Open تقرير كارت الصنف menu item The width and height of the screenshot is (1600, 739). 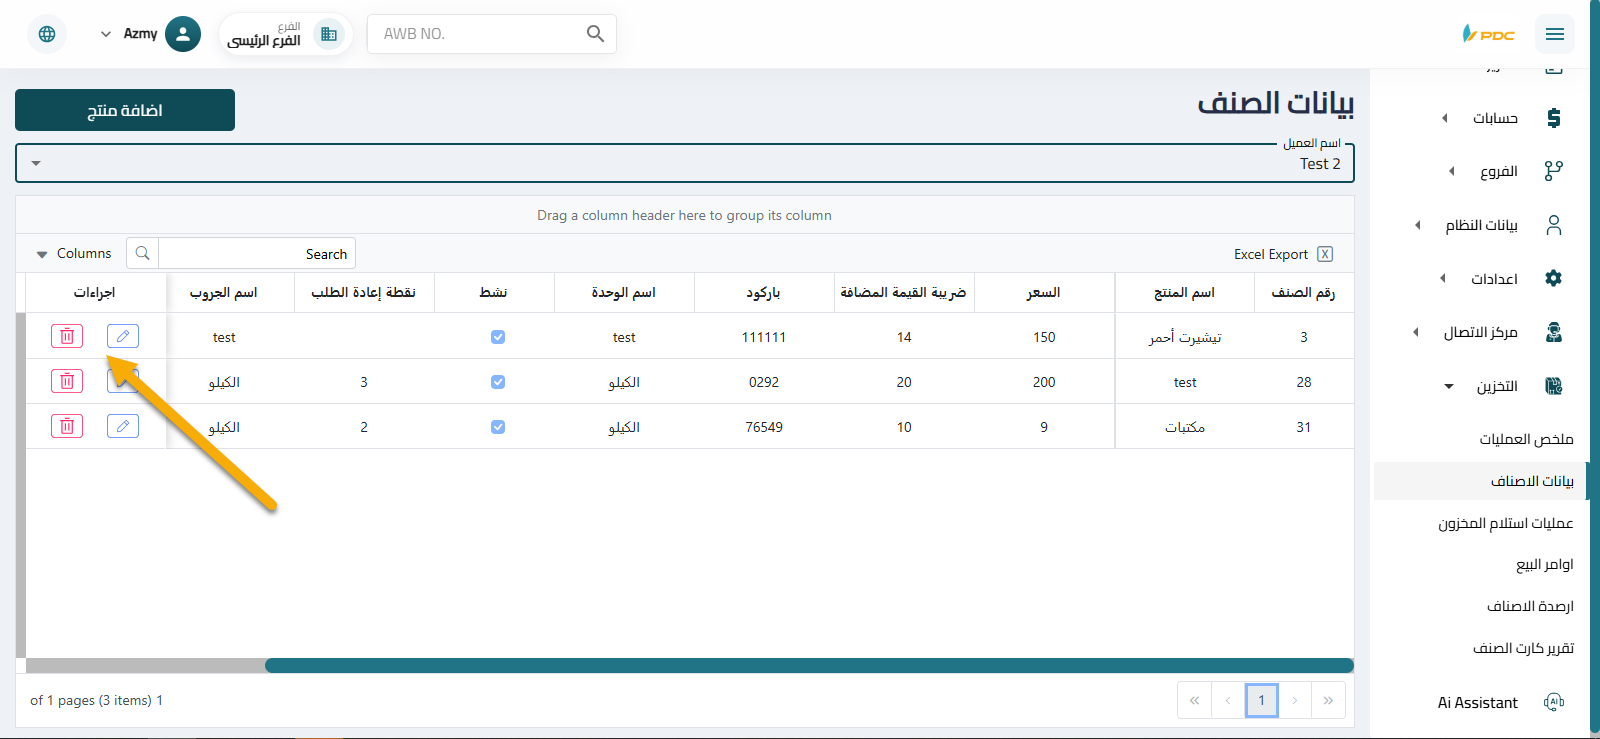[1523, 648]
